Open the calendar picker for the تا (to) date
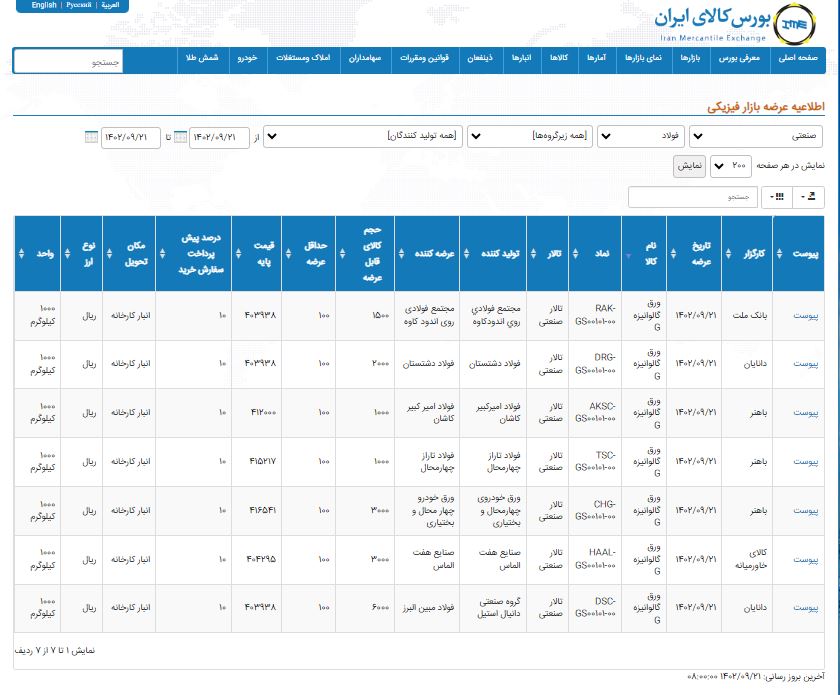840x695 pixels. click(92, 137)
